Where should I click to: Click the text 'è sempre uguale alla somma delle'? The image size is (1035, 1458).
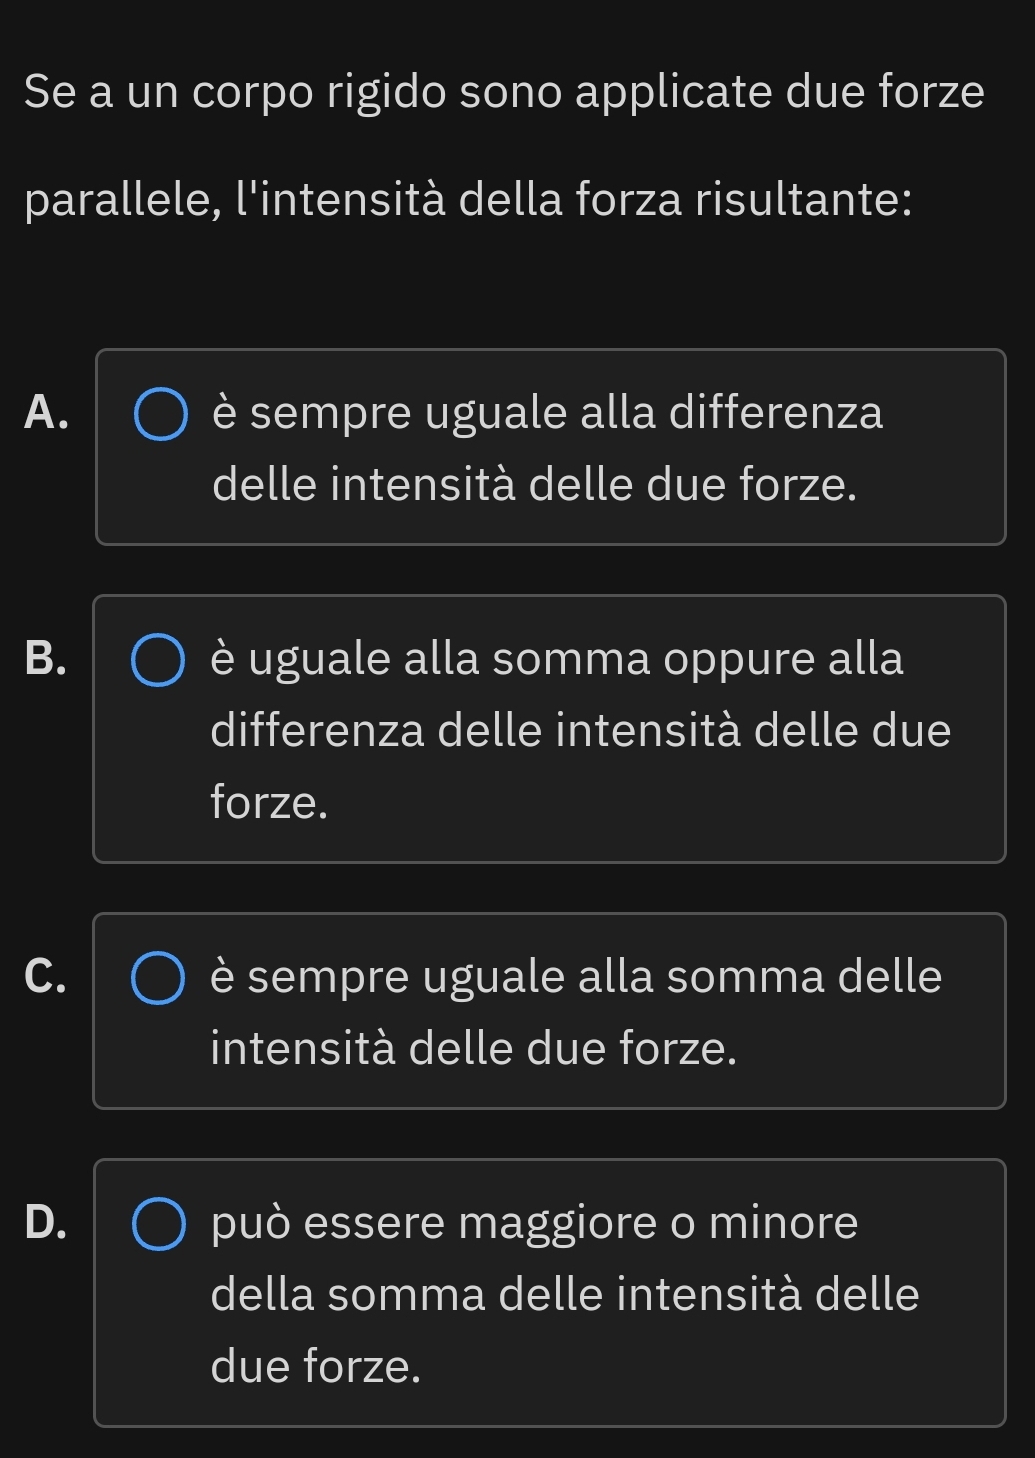576,976
